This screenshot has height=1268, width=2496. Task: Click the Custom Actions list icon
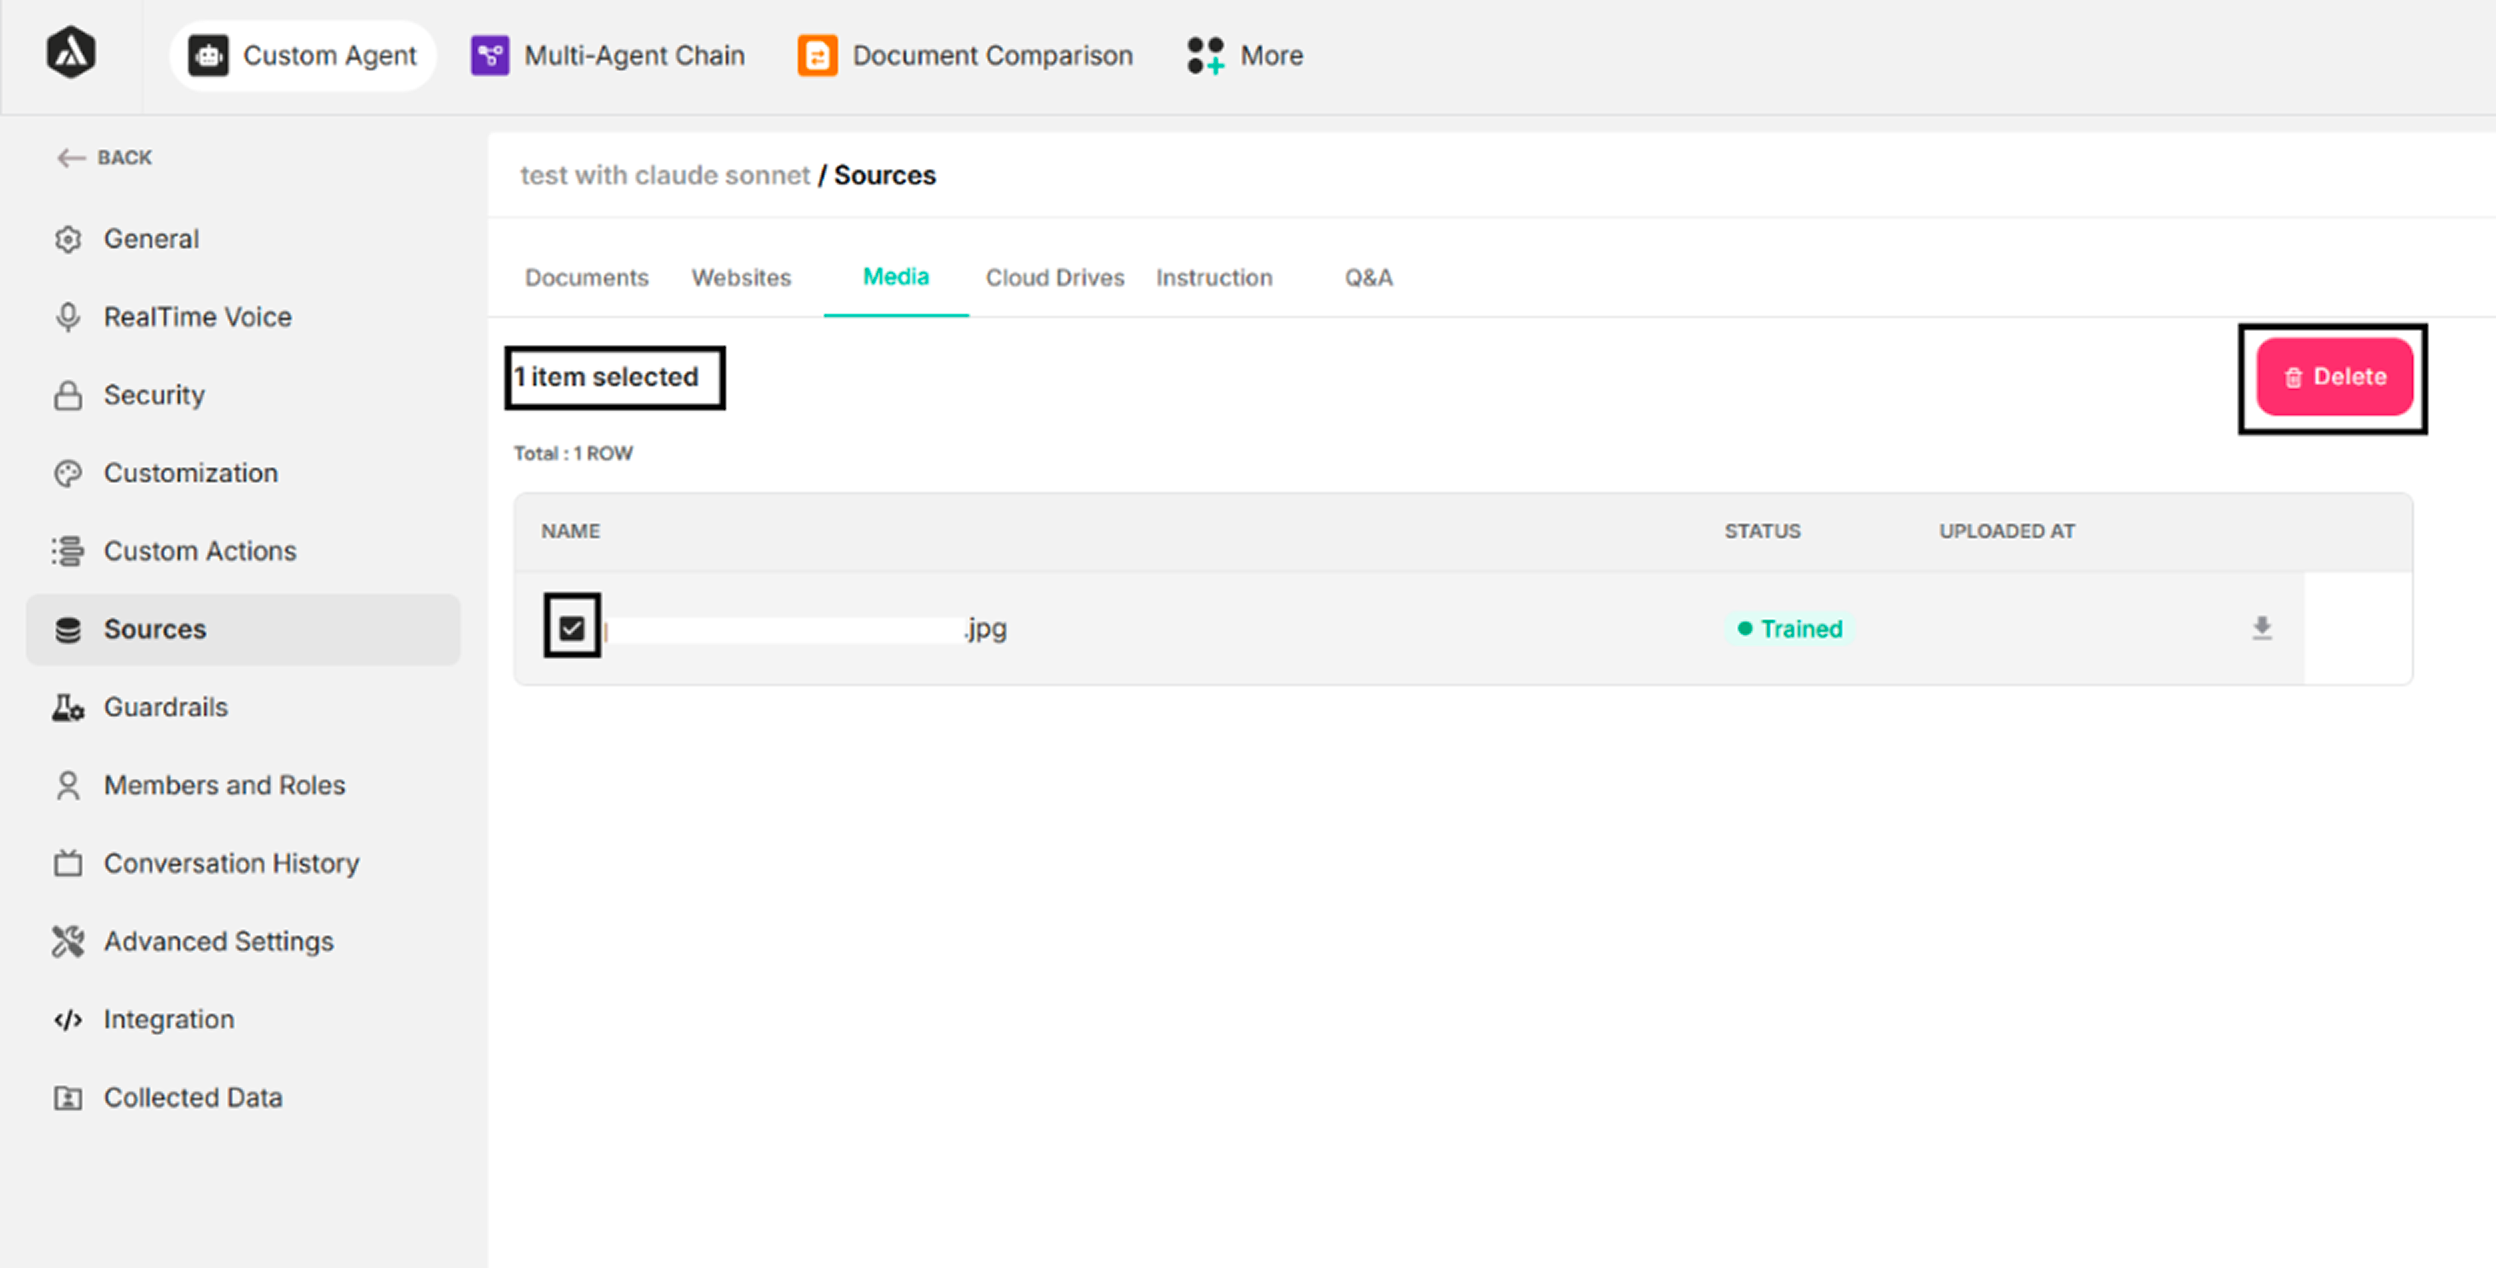[68, 551]
